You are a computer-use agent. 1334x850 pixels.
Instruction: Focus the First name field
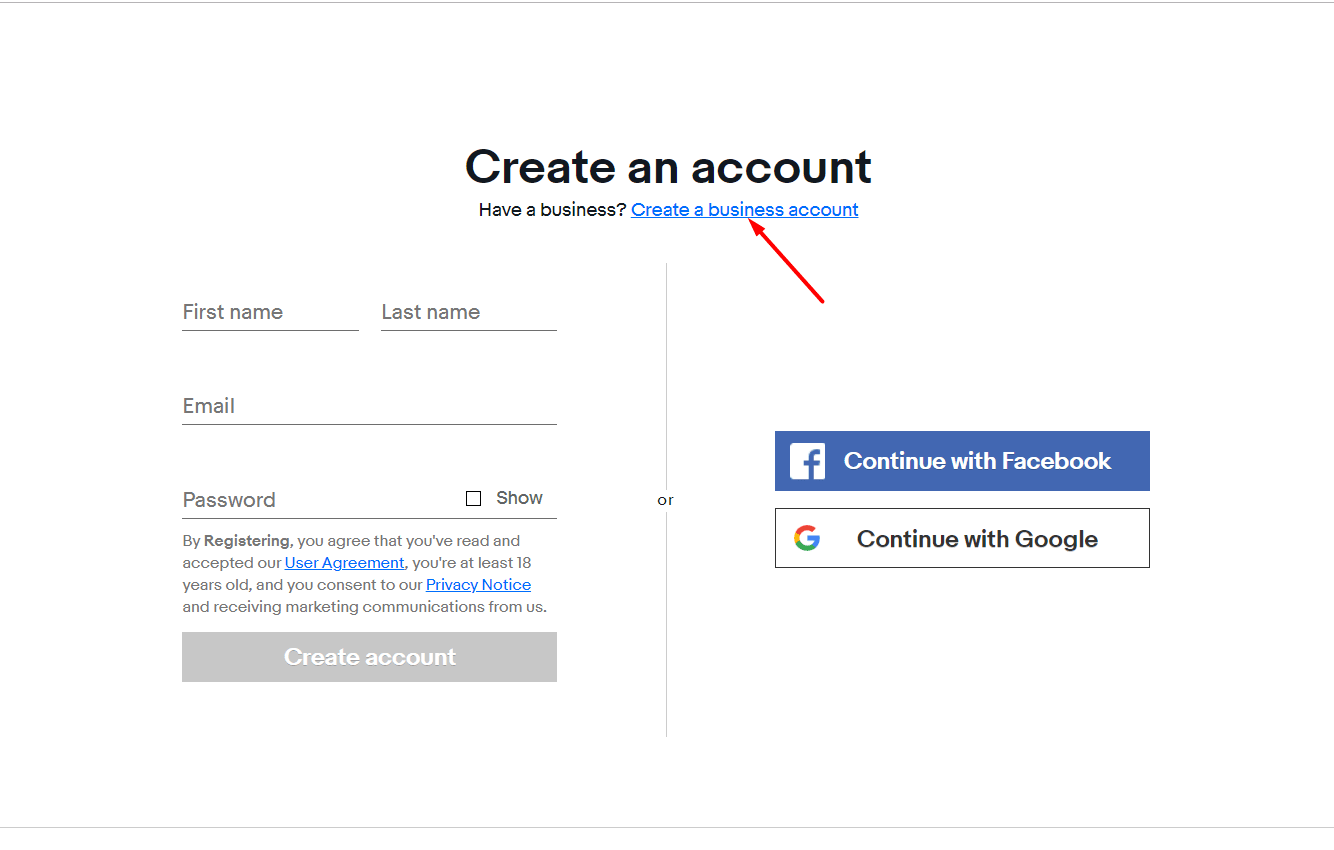pyautogui.click(x=270, y=312)
